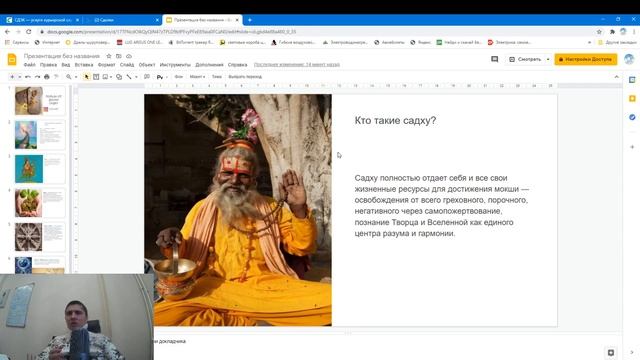Click the explore button at bottom right

click(x=611, y=353)
